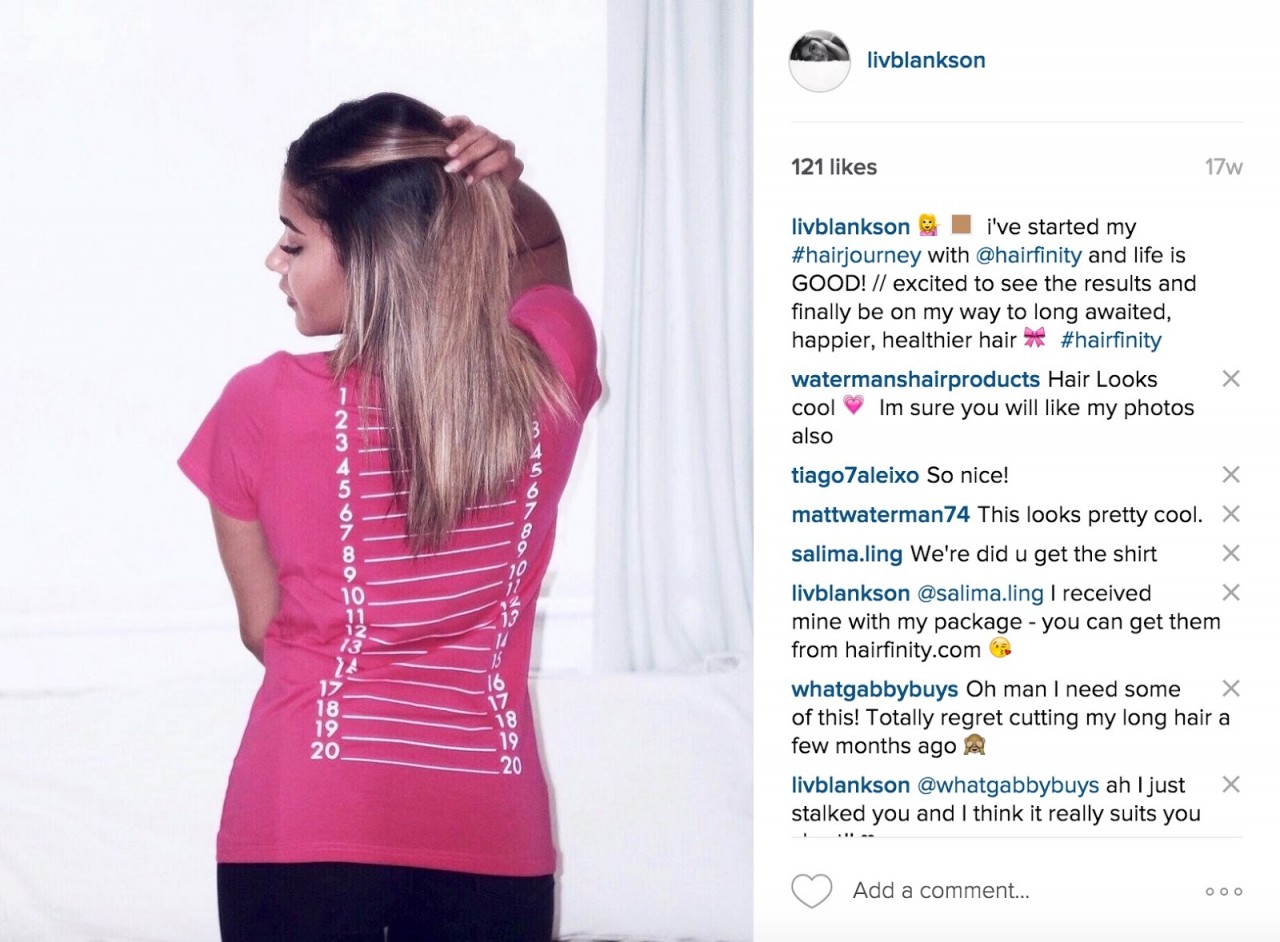The image size is (1280, 942).
Task: Click the post photo of the pink shirt
Action: click(377, 471)
